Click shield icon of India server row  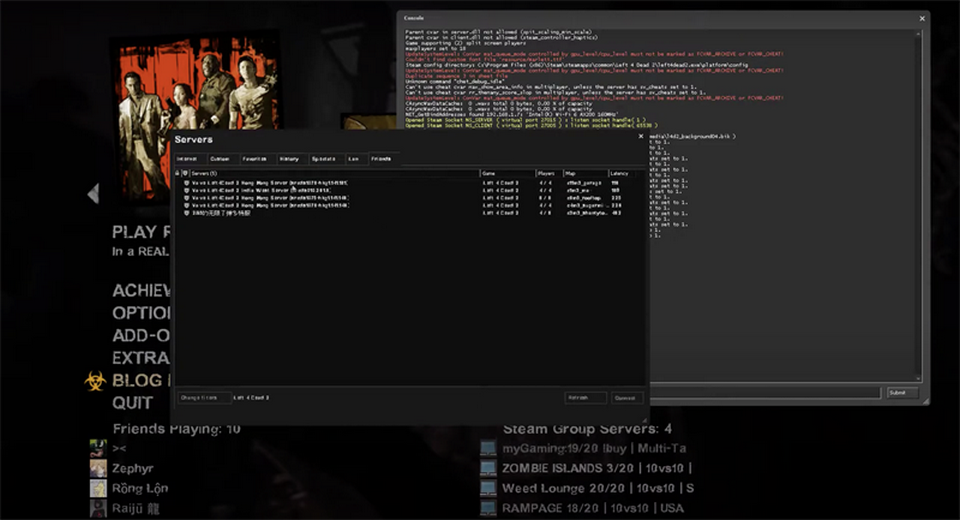point(186,190)
